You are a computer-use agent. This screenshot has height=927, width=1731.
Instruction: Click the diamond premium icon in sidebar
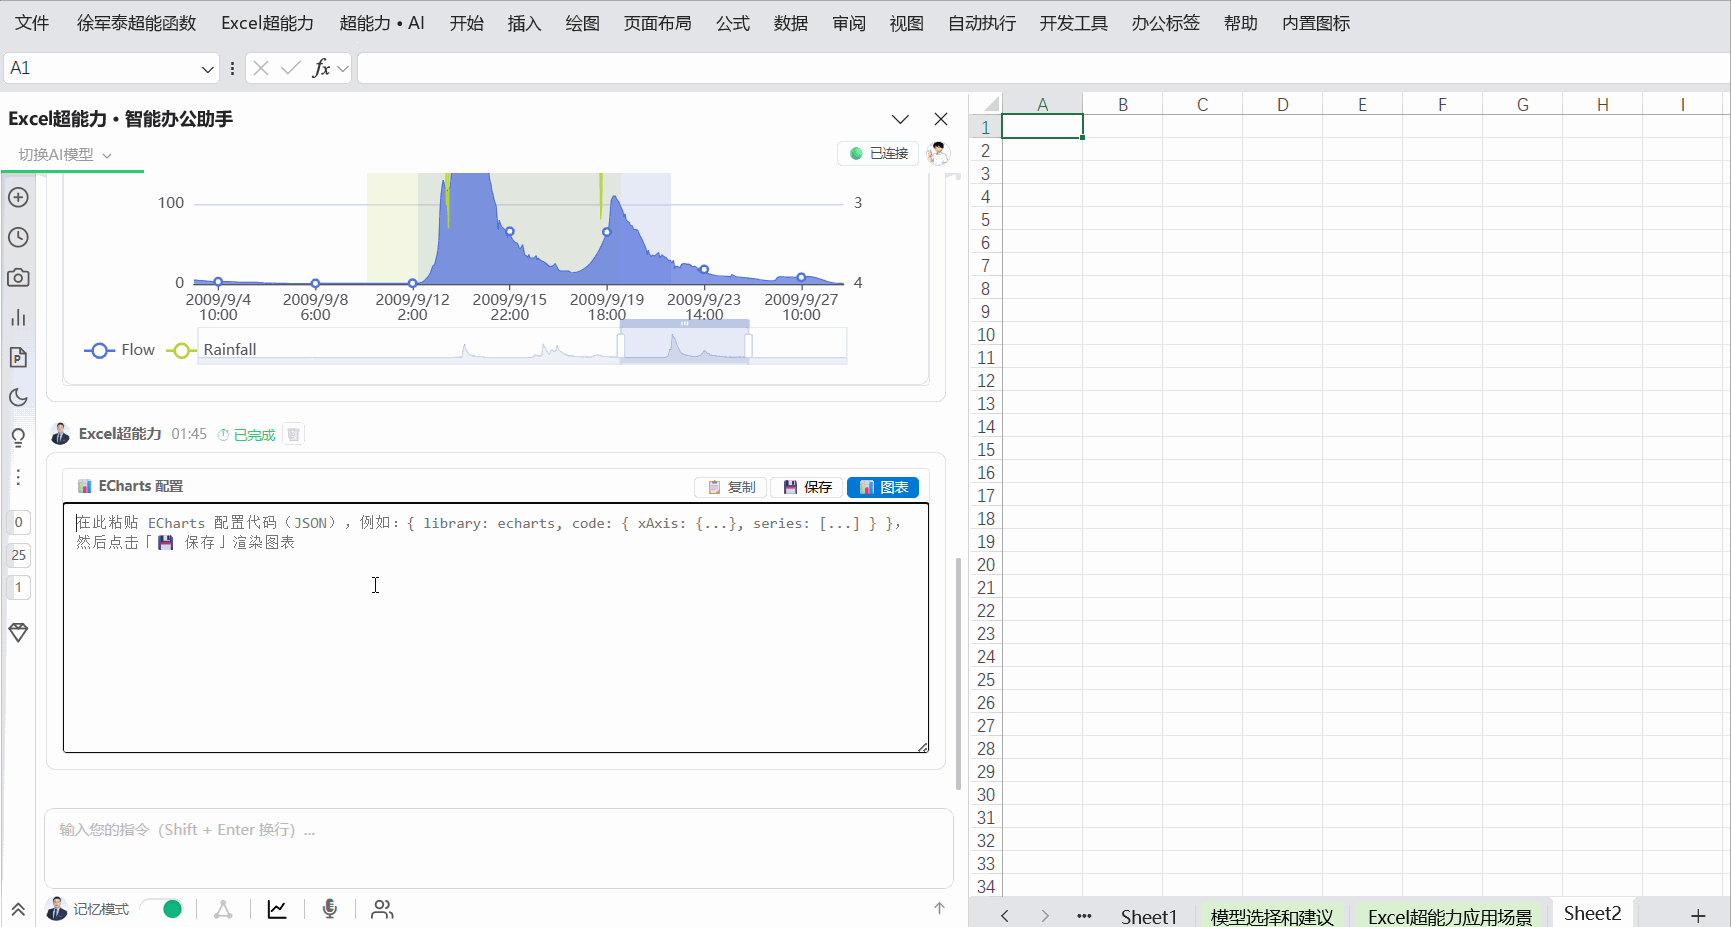coord(18,632)
